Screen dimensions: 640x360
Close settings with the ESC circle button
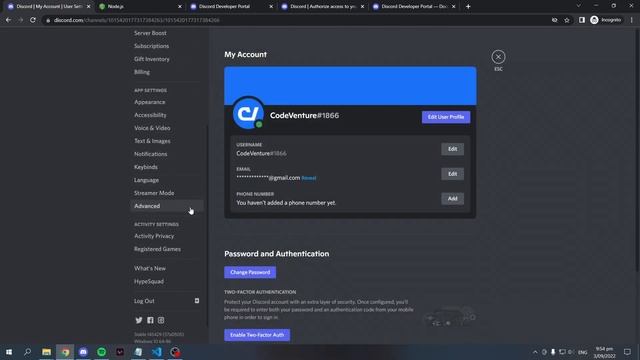pyautogui.click(x=498, y=57)
